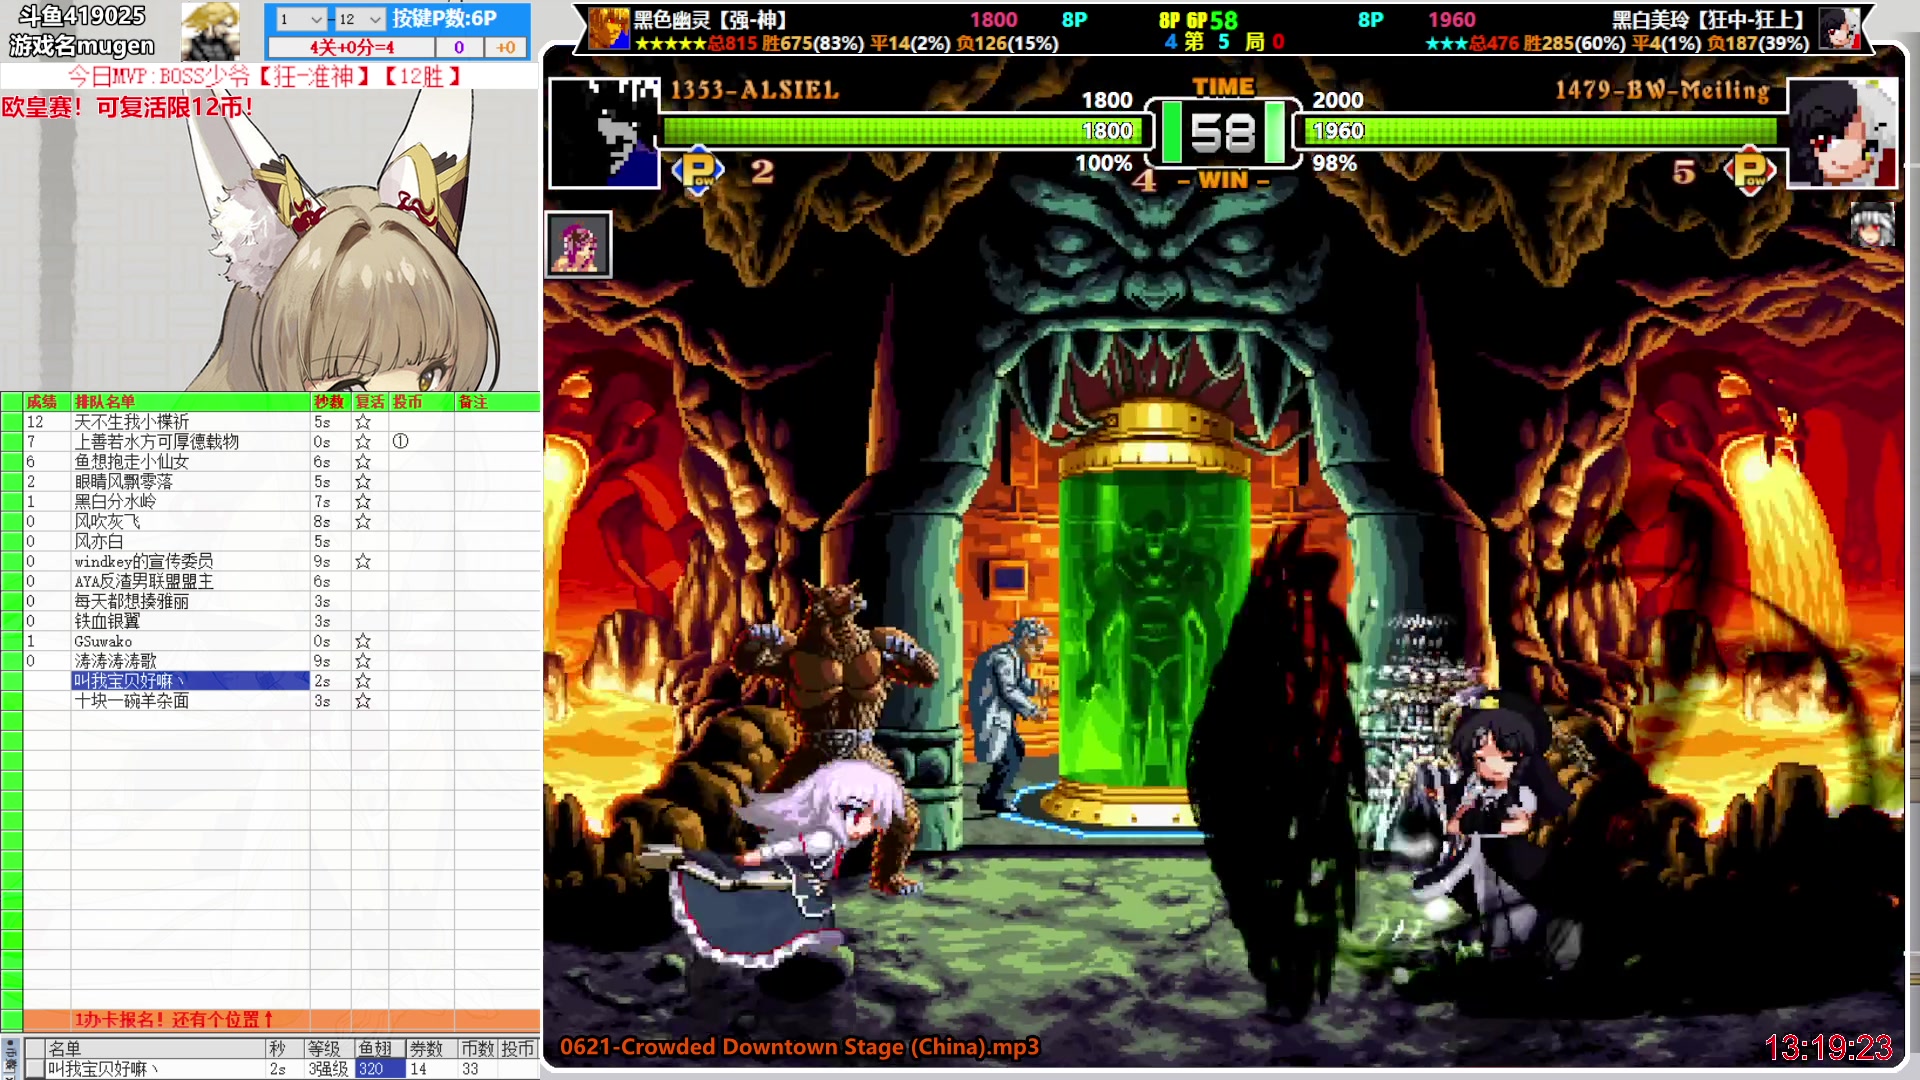Select the small white-haired teammate portrait under BW-Meiling
1920x1080 pixels.
pos(1872,224)
